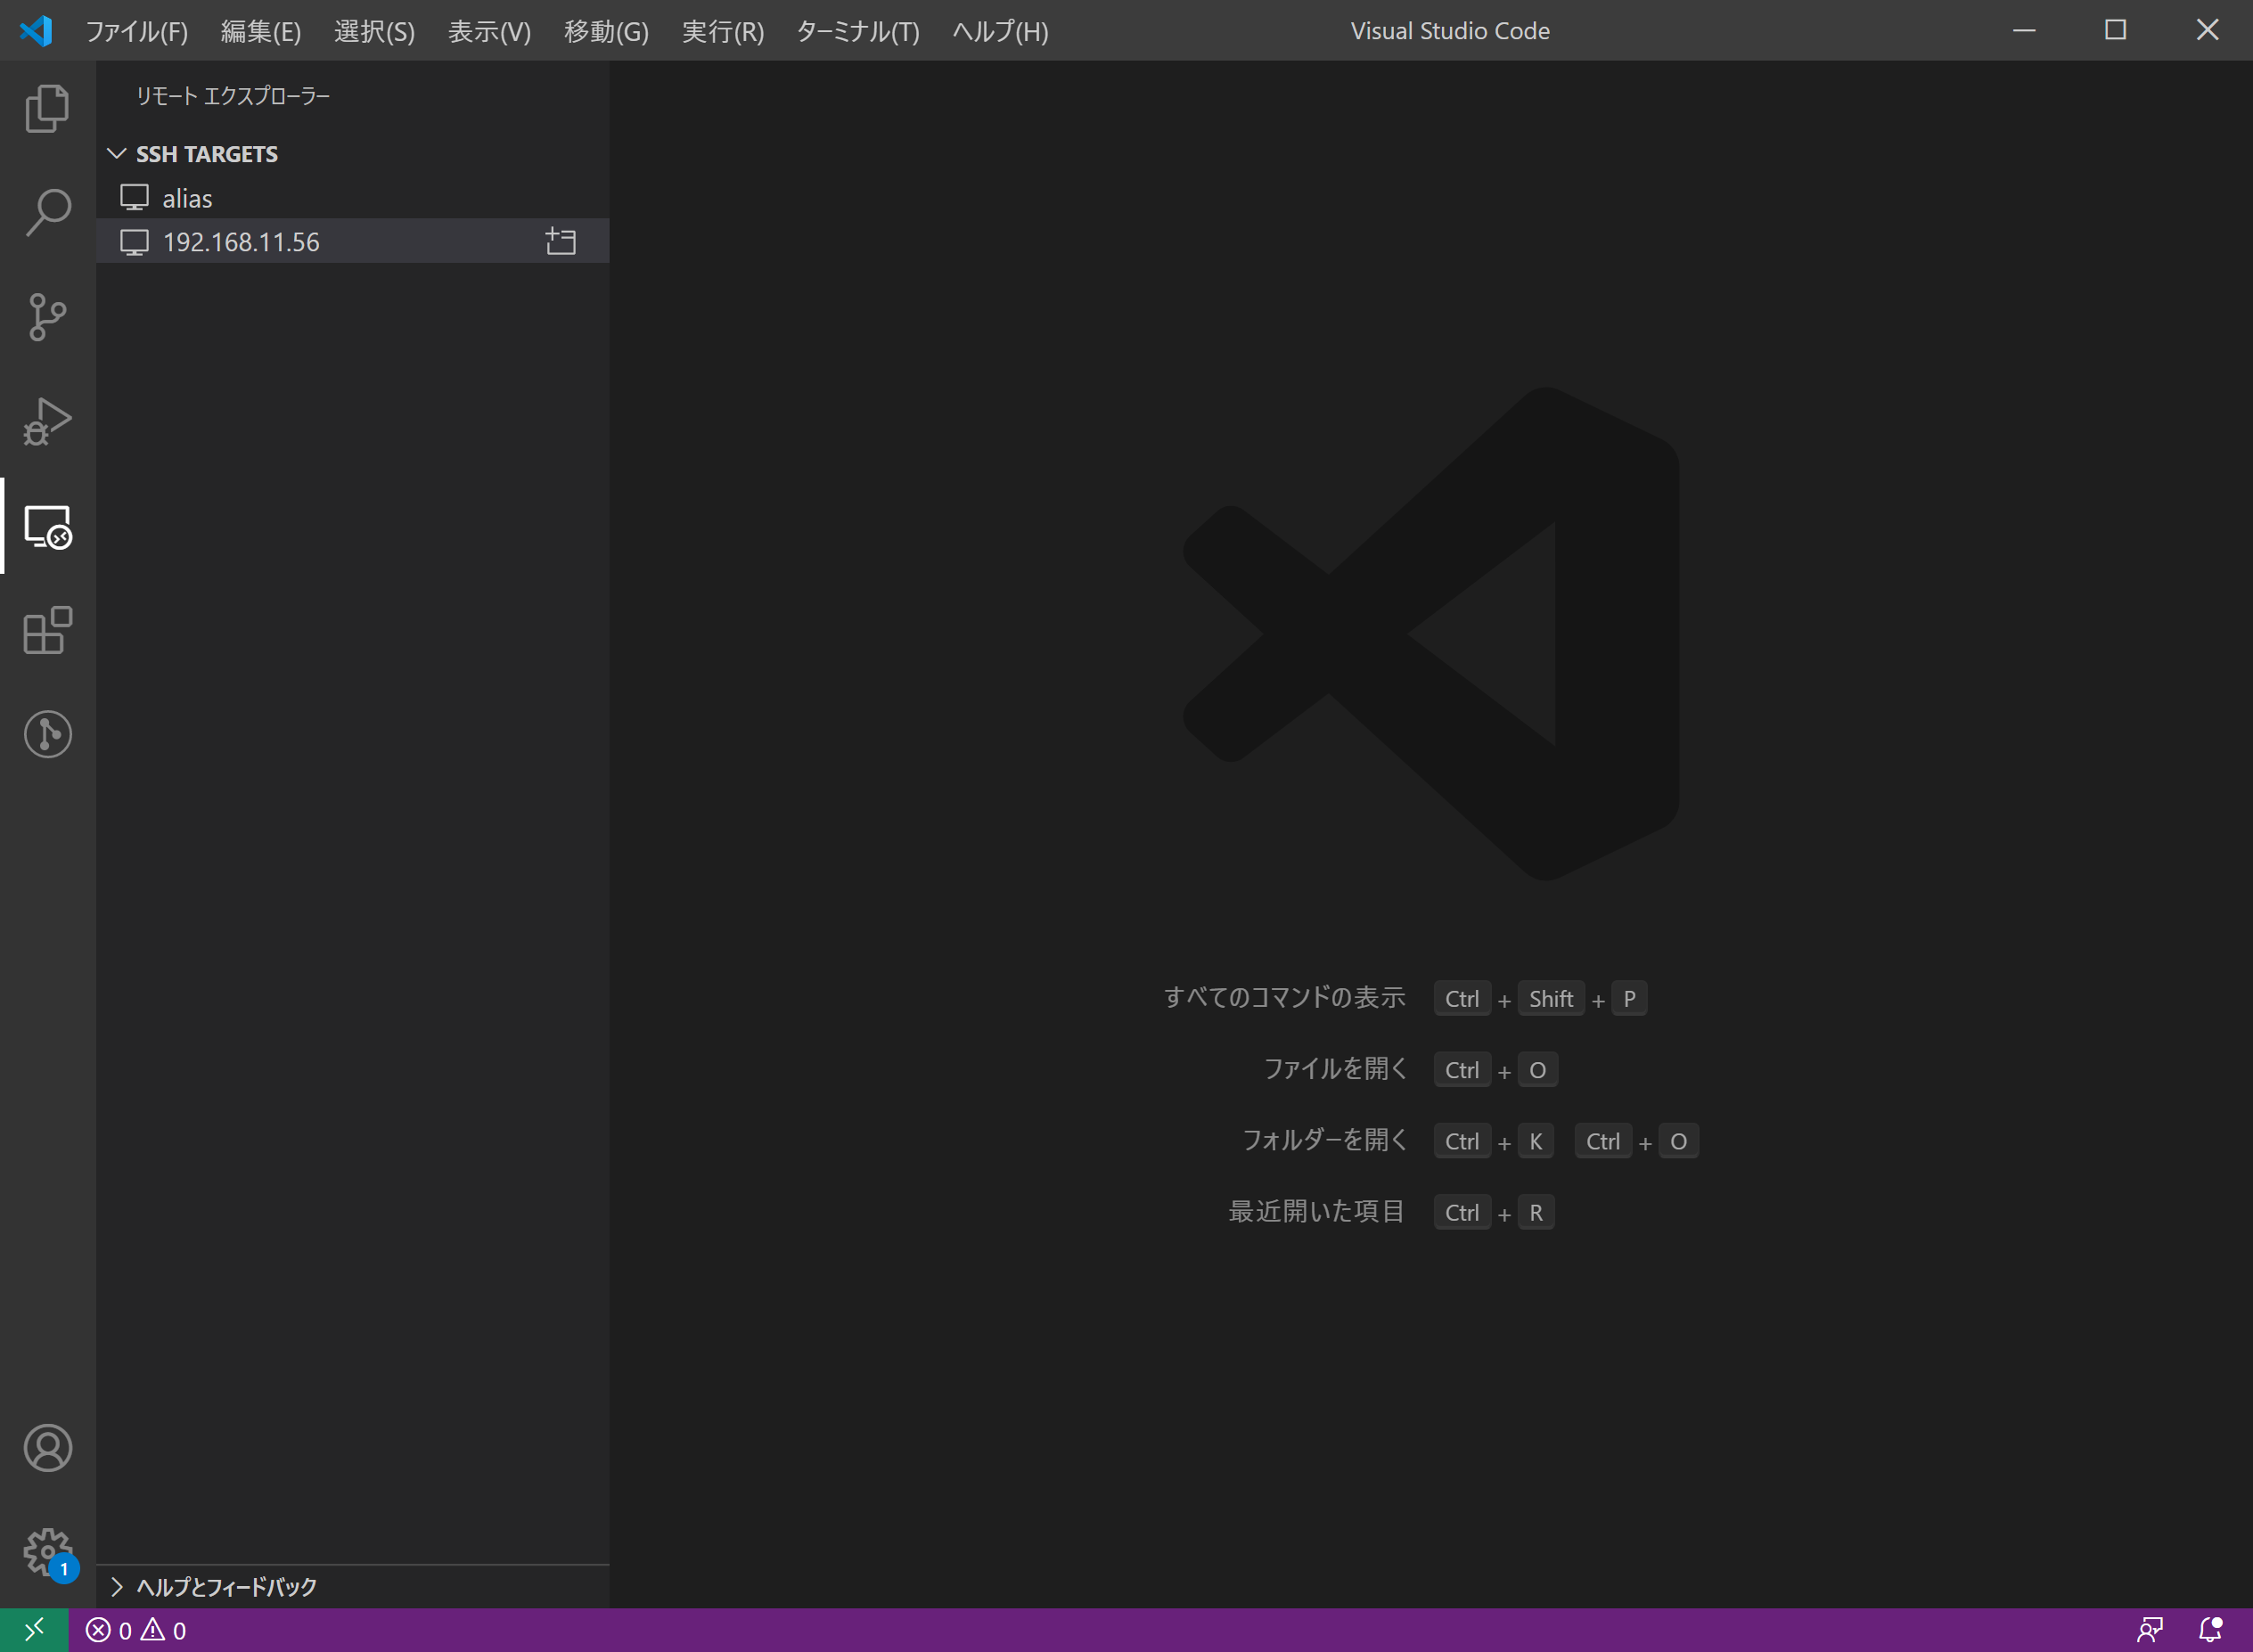Click the すべてのコマンドの表示 hint text

pyautogui.click(x=1284, y=997)
